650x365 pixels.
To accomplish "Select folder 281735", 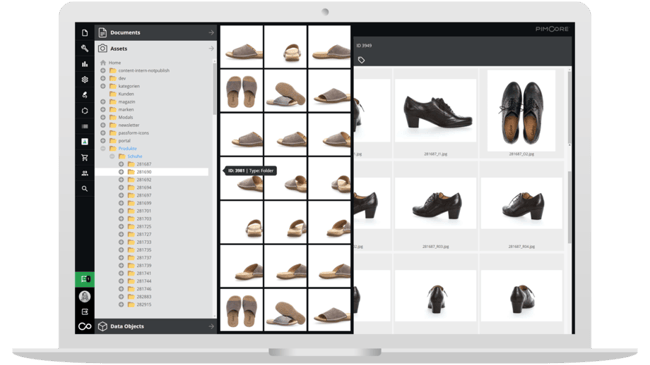I will point(144,250).
